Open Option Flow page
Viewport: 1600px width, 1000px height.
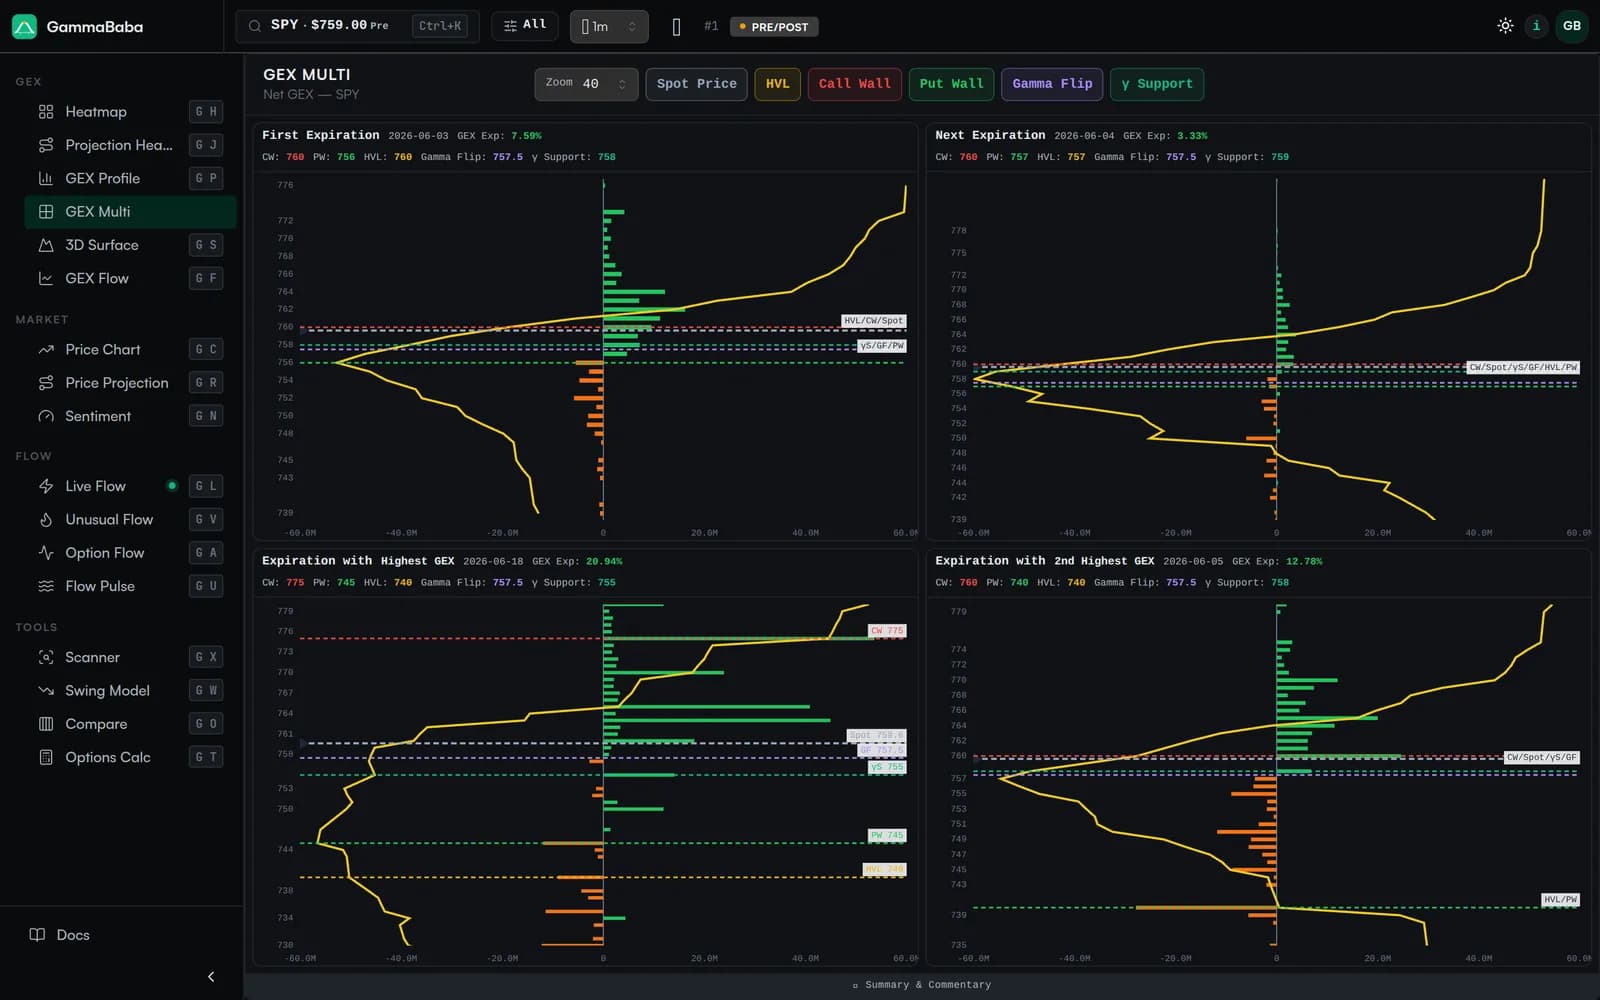[x=130, y=553]
